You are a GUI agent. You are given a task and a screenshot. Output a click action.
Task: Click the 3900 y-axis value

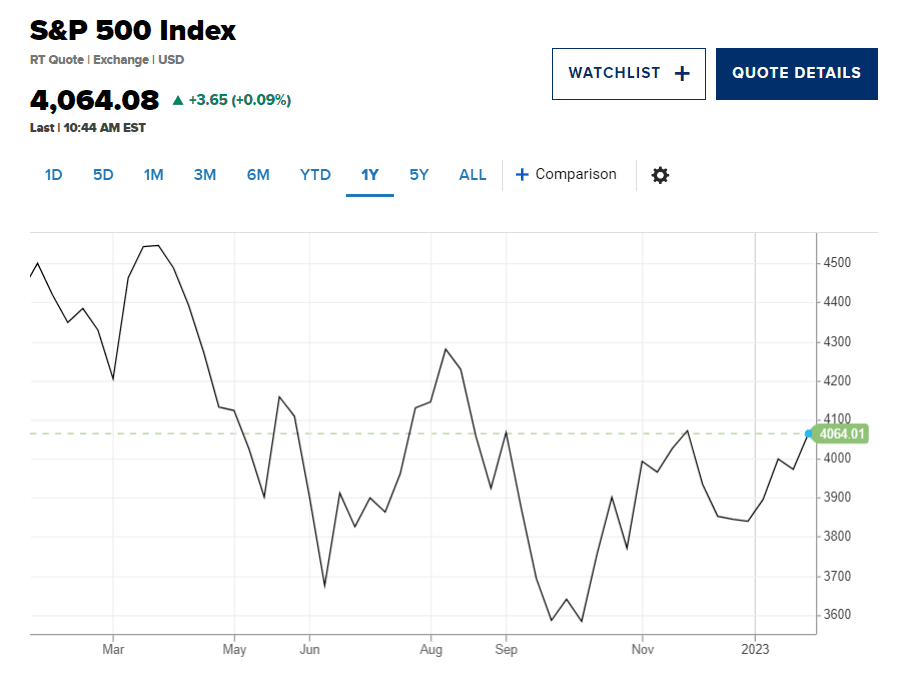(x=837, y=497)
